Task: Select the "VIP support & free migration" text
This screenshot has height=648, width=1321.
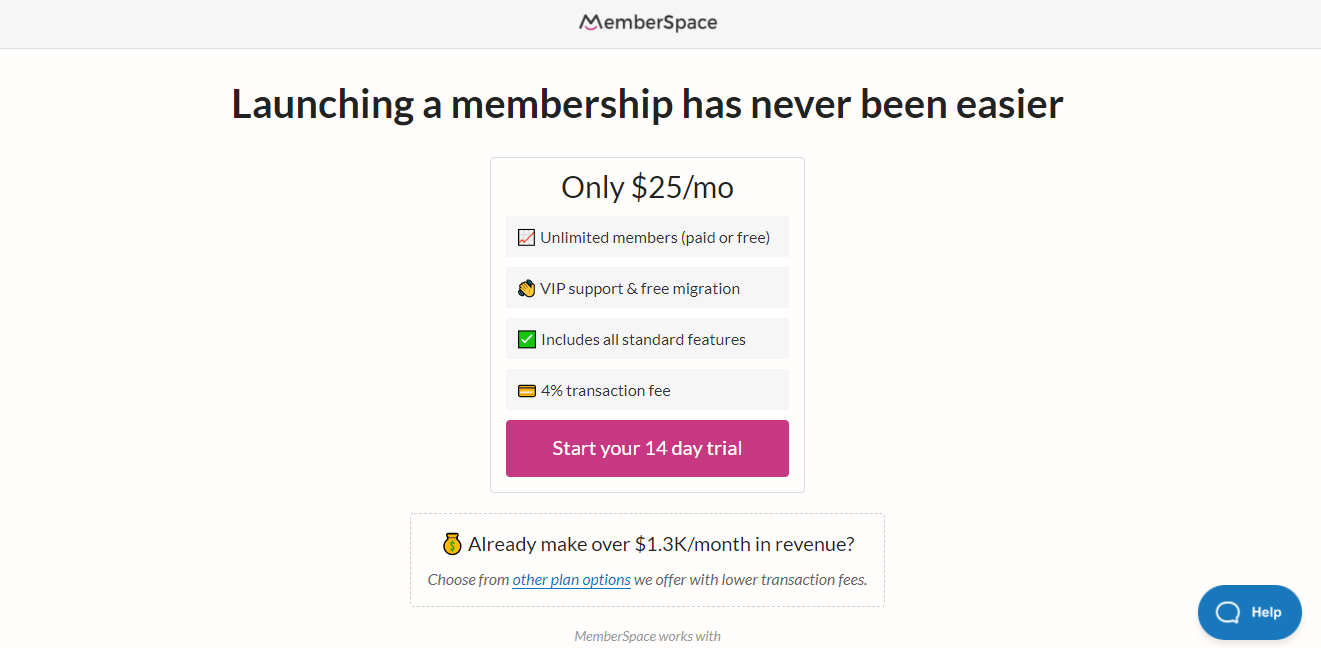Action: point(640,289)
